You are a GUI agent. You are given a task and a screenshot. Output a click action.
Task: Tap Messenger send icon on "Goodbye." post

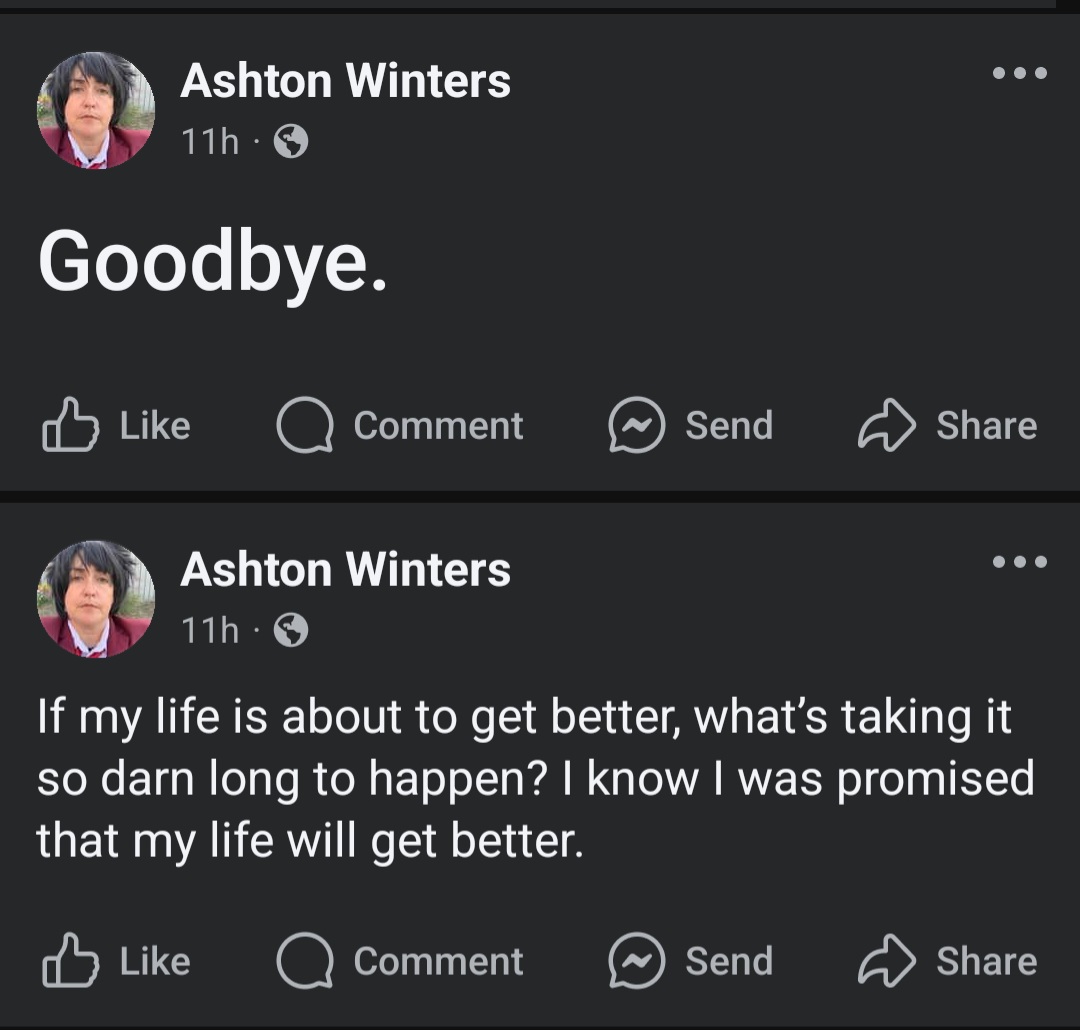(x=637, y=426)
